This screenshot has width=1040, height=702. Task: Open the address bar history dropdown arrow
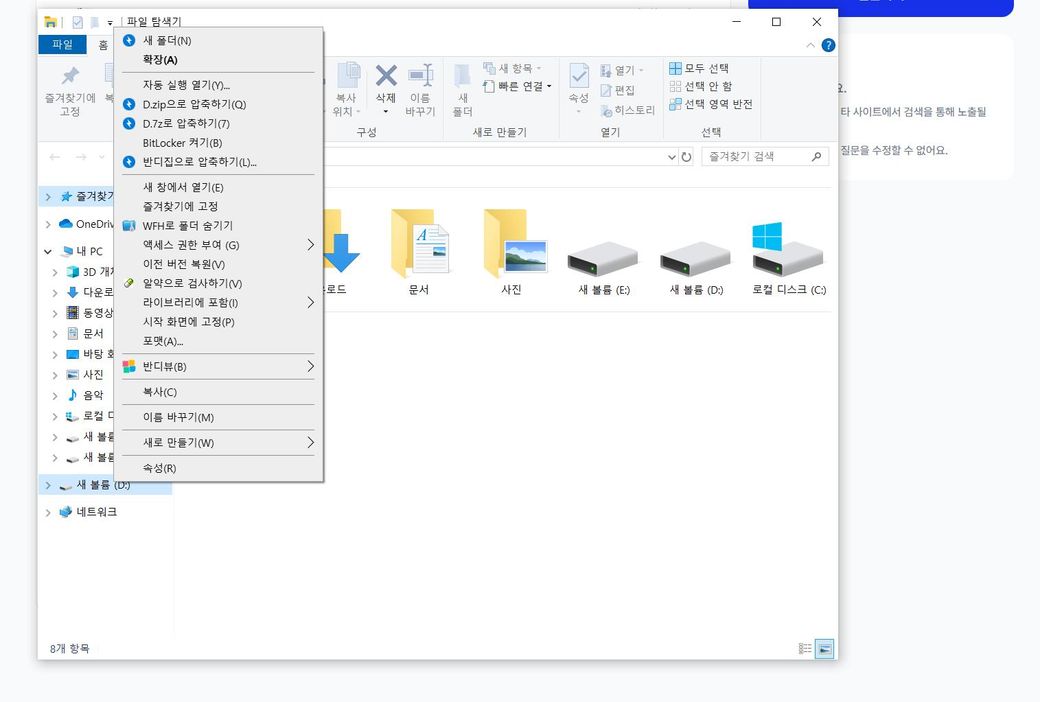click(672, 157)
